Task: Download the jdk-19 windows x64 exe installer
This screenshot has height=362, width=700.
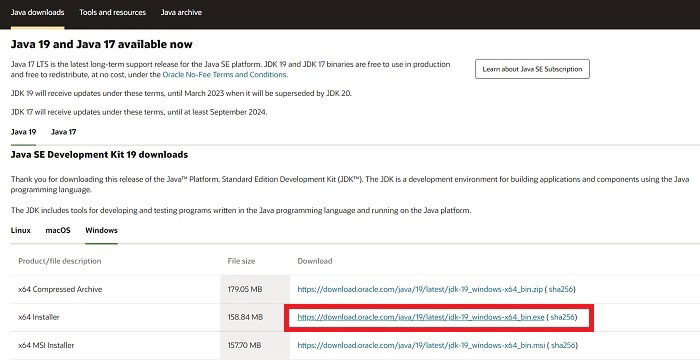Action: [x=421, y=317]
